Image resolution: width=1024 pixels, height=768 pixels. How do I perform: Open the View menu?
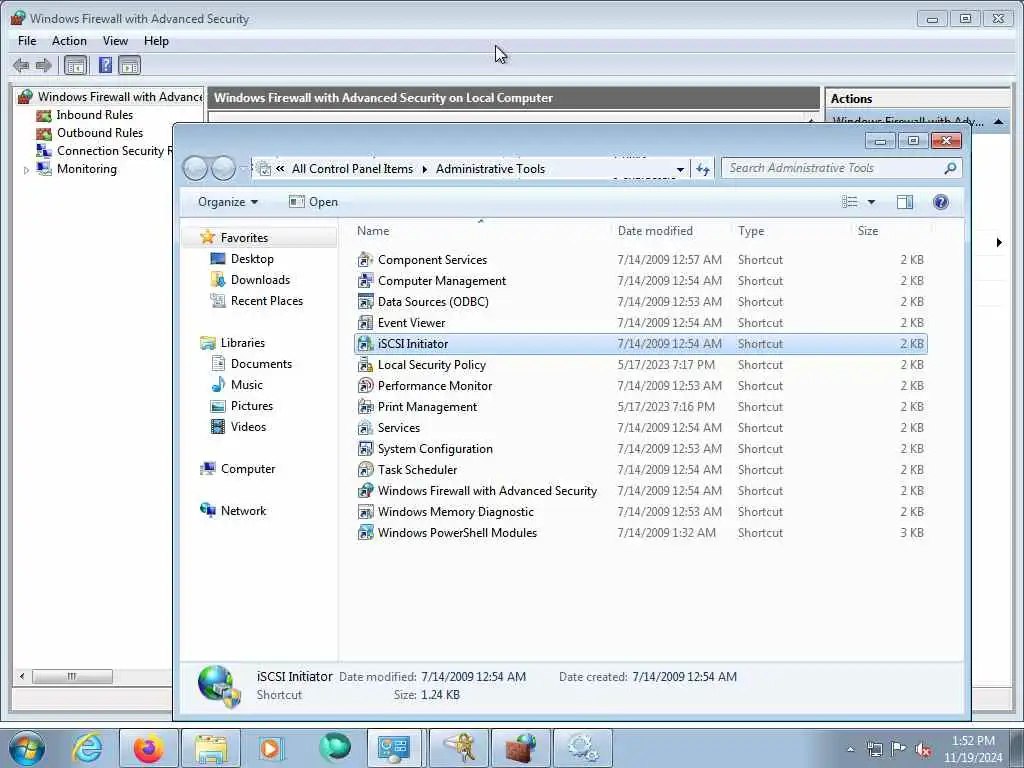(115, 40)
